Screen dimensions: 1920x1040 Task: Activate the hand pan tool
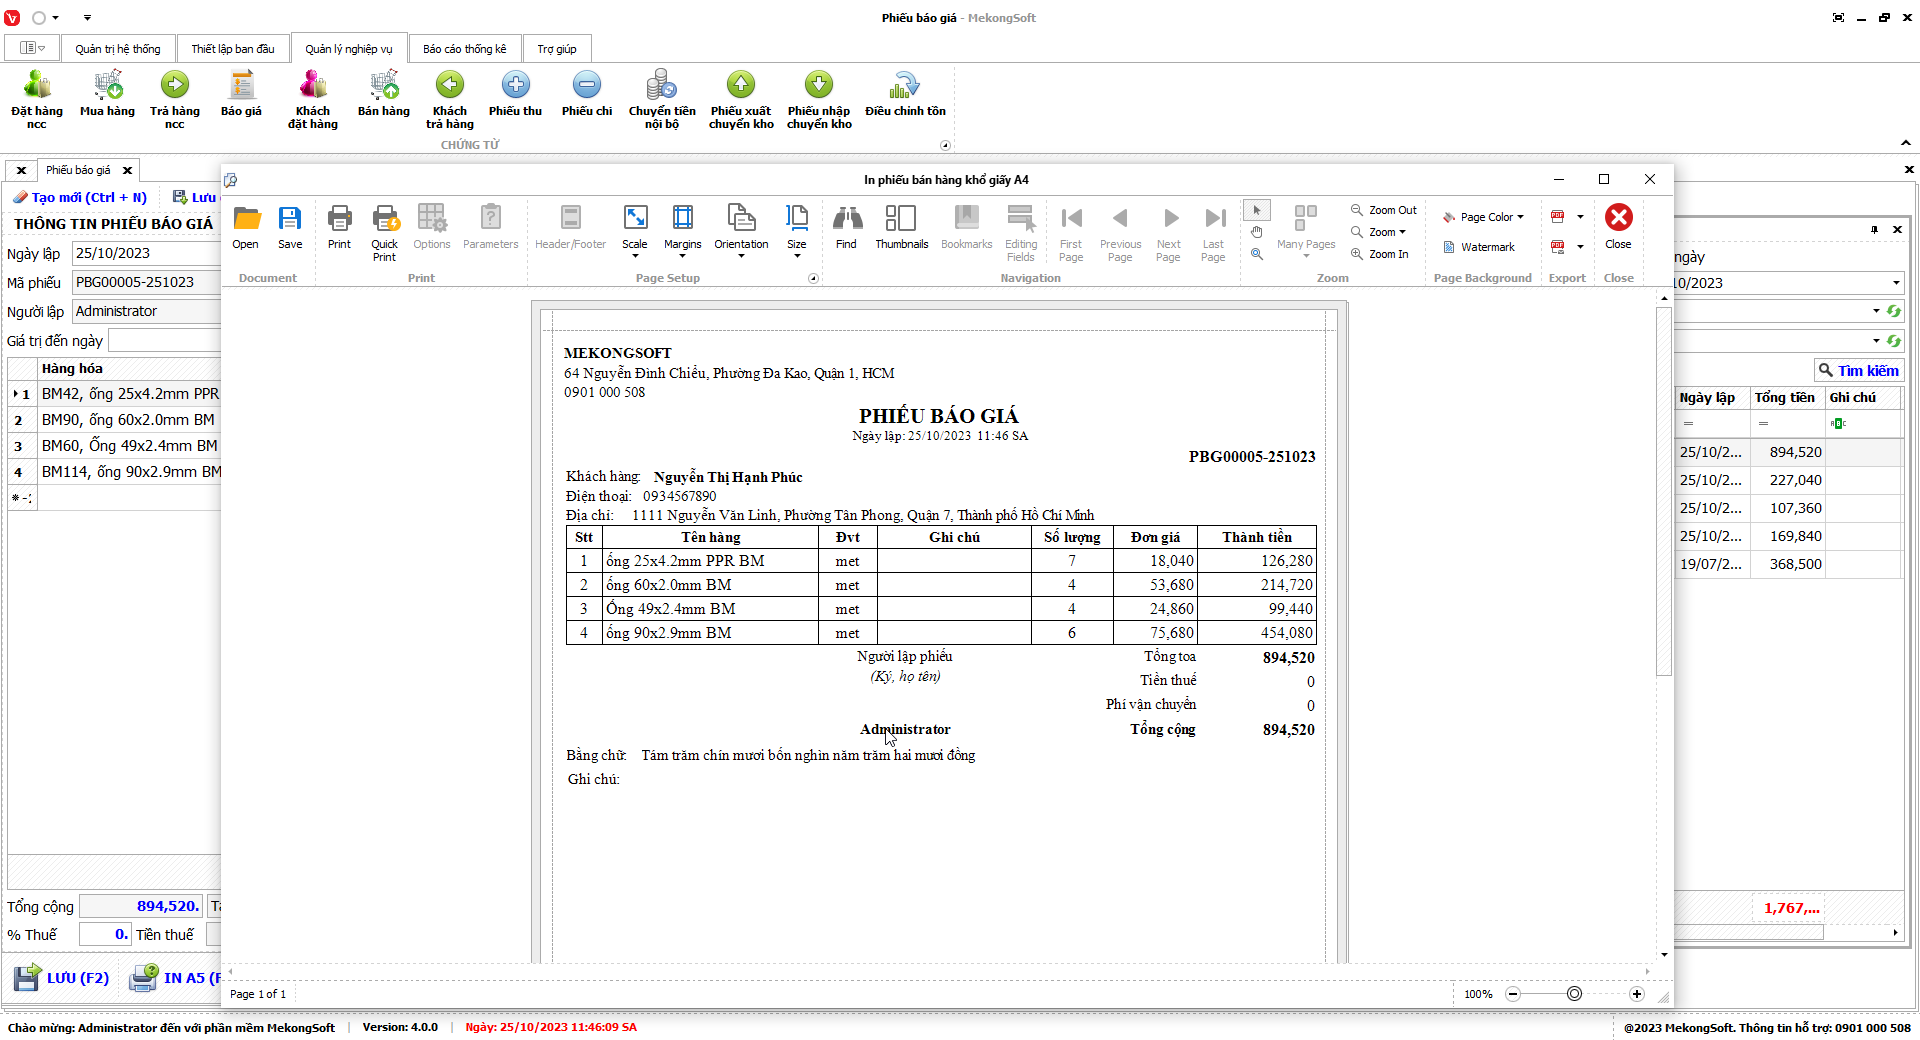click(x=1257, y=232)
